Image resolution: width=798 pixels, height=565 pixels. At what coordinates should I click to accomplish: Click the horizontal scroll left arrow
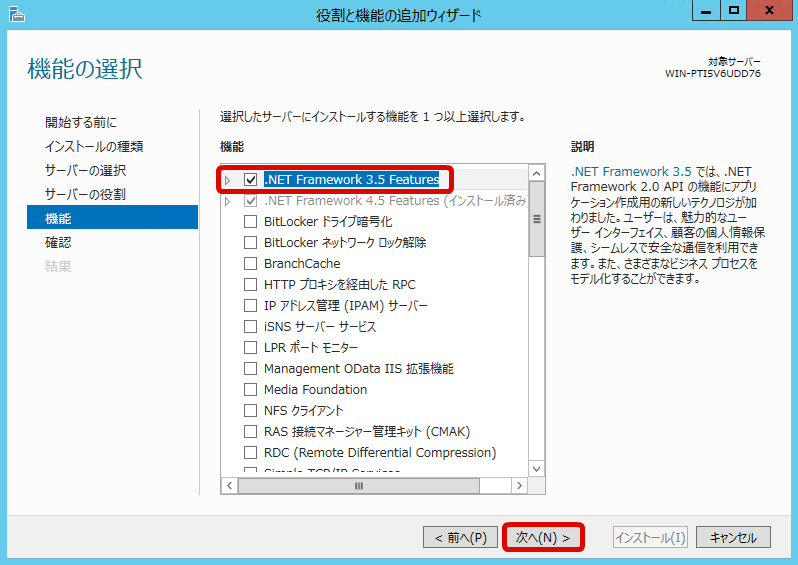click(230, 486)
